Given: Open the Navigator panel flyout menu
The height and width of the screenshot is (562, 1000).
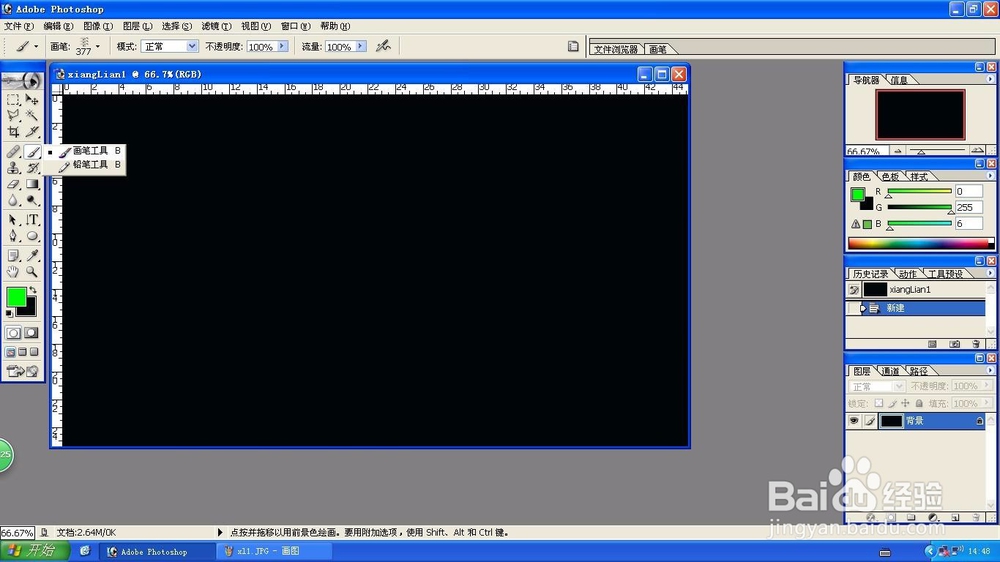Looking at the screenshot, I should pyautogui.click(x=990, y=79).
